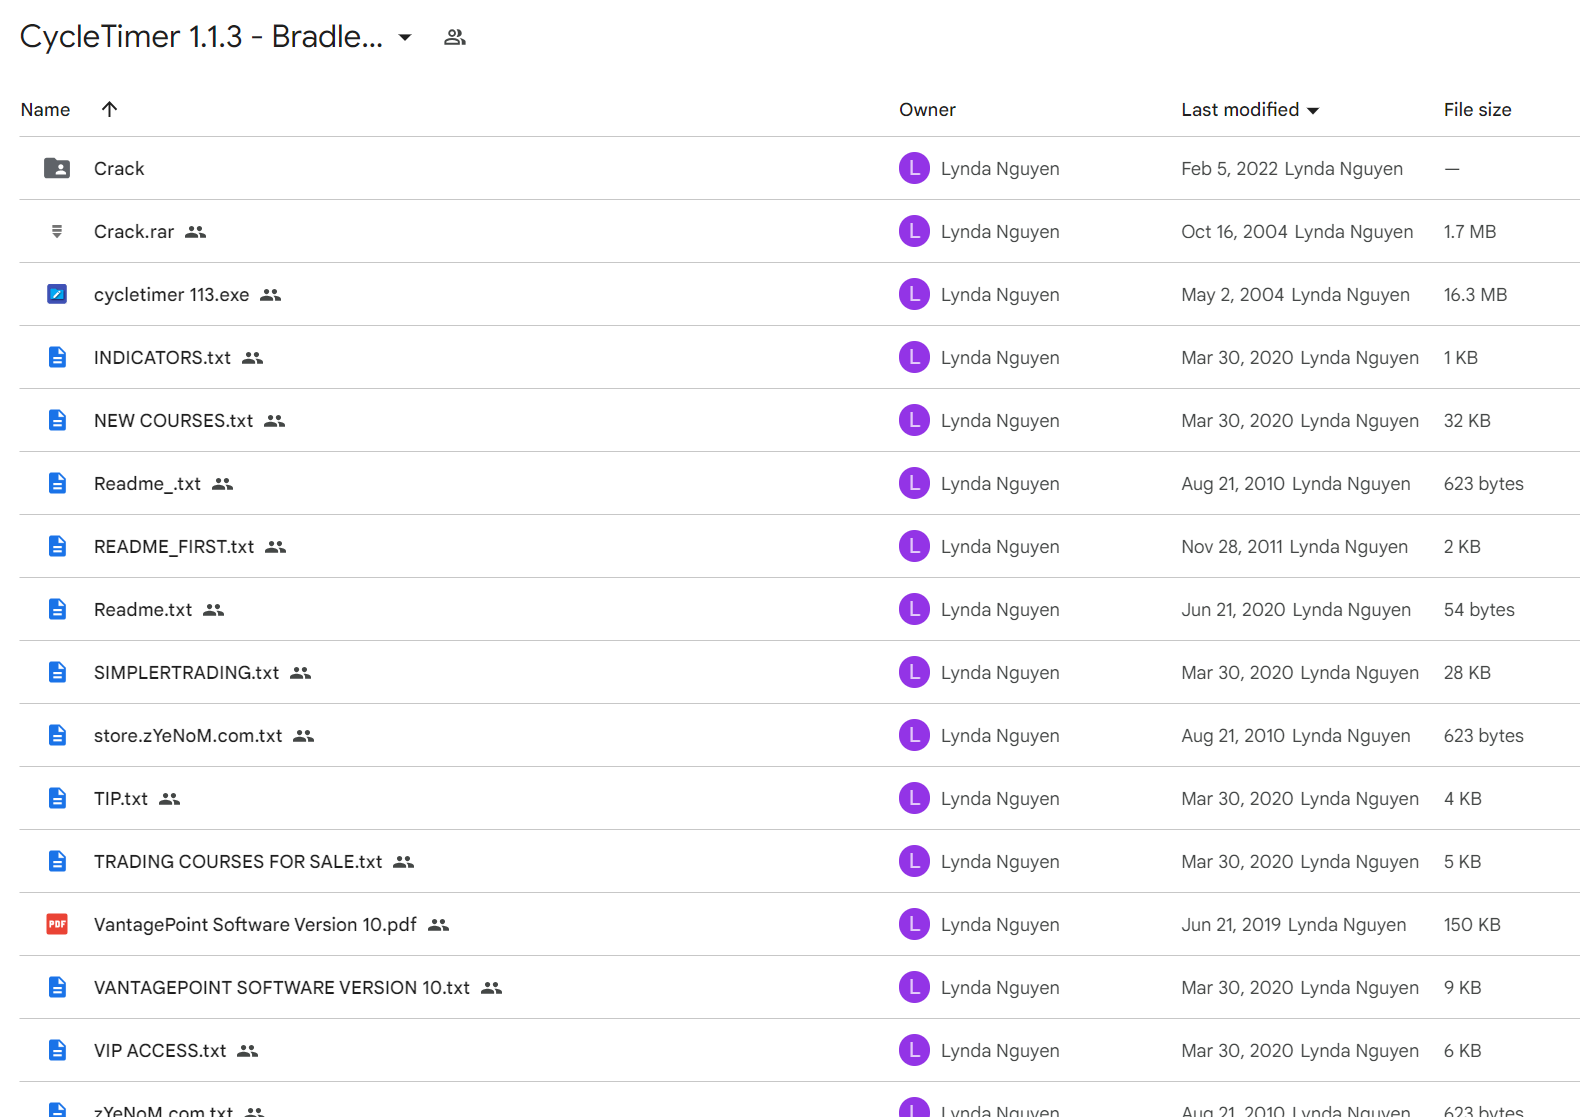Click the TIP.txt document icon
The width and height of the screenshot is (1580, 1117).
(57, 798)
